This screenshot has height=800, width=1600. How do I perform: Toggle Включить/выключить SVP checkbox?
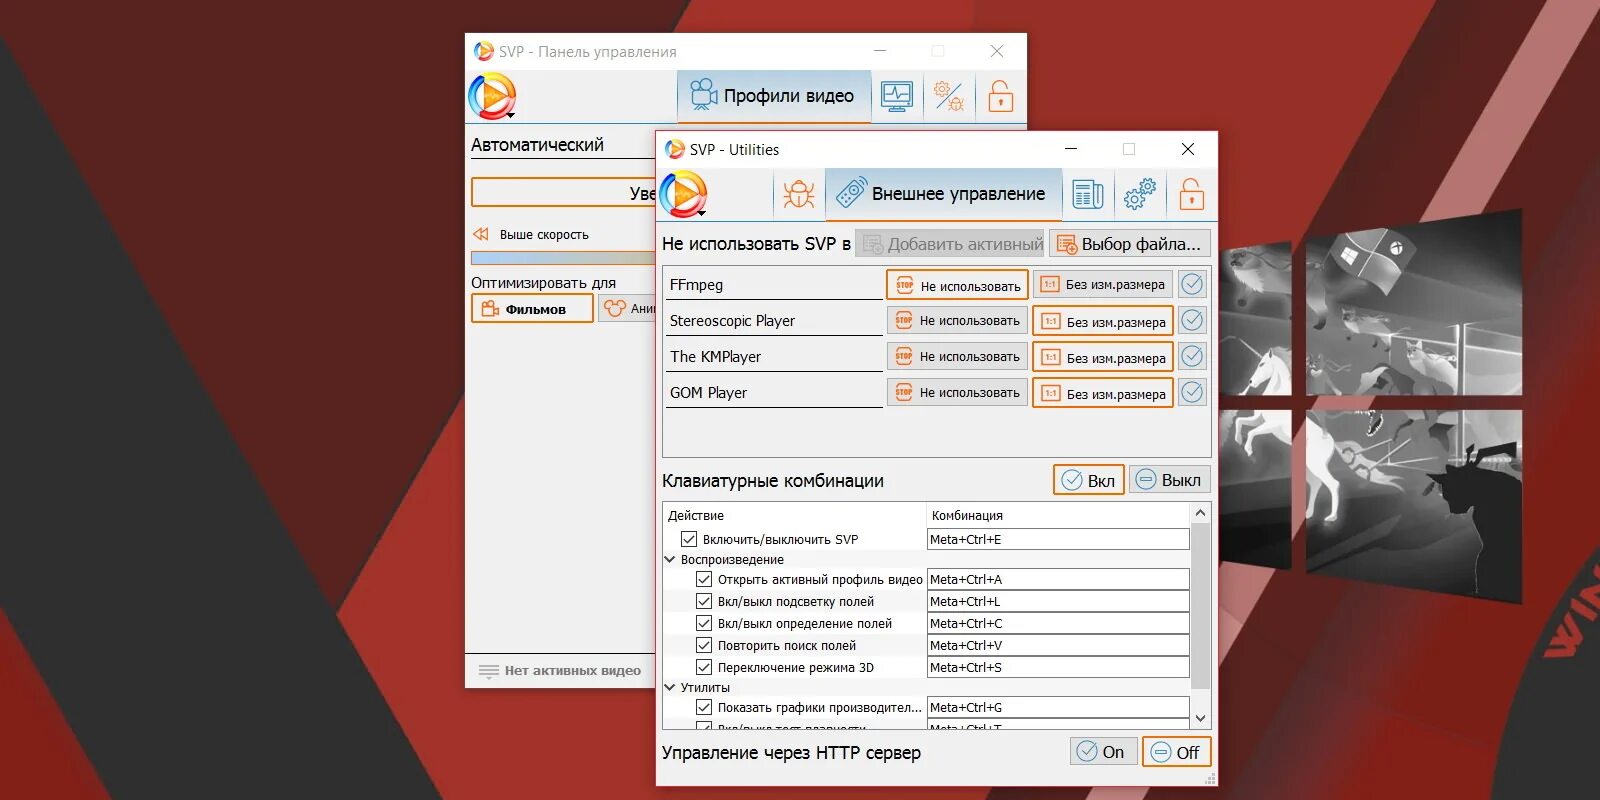click(x=689, y=539)
